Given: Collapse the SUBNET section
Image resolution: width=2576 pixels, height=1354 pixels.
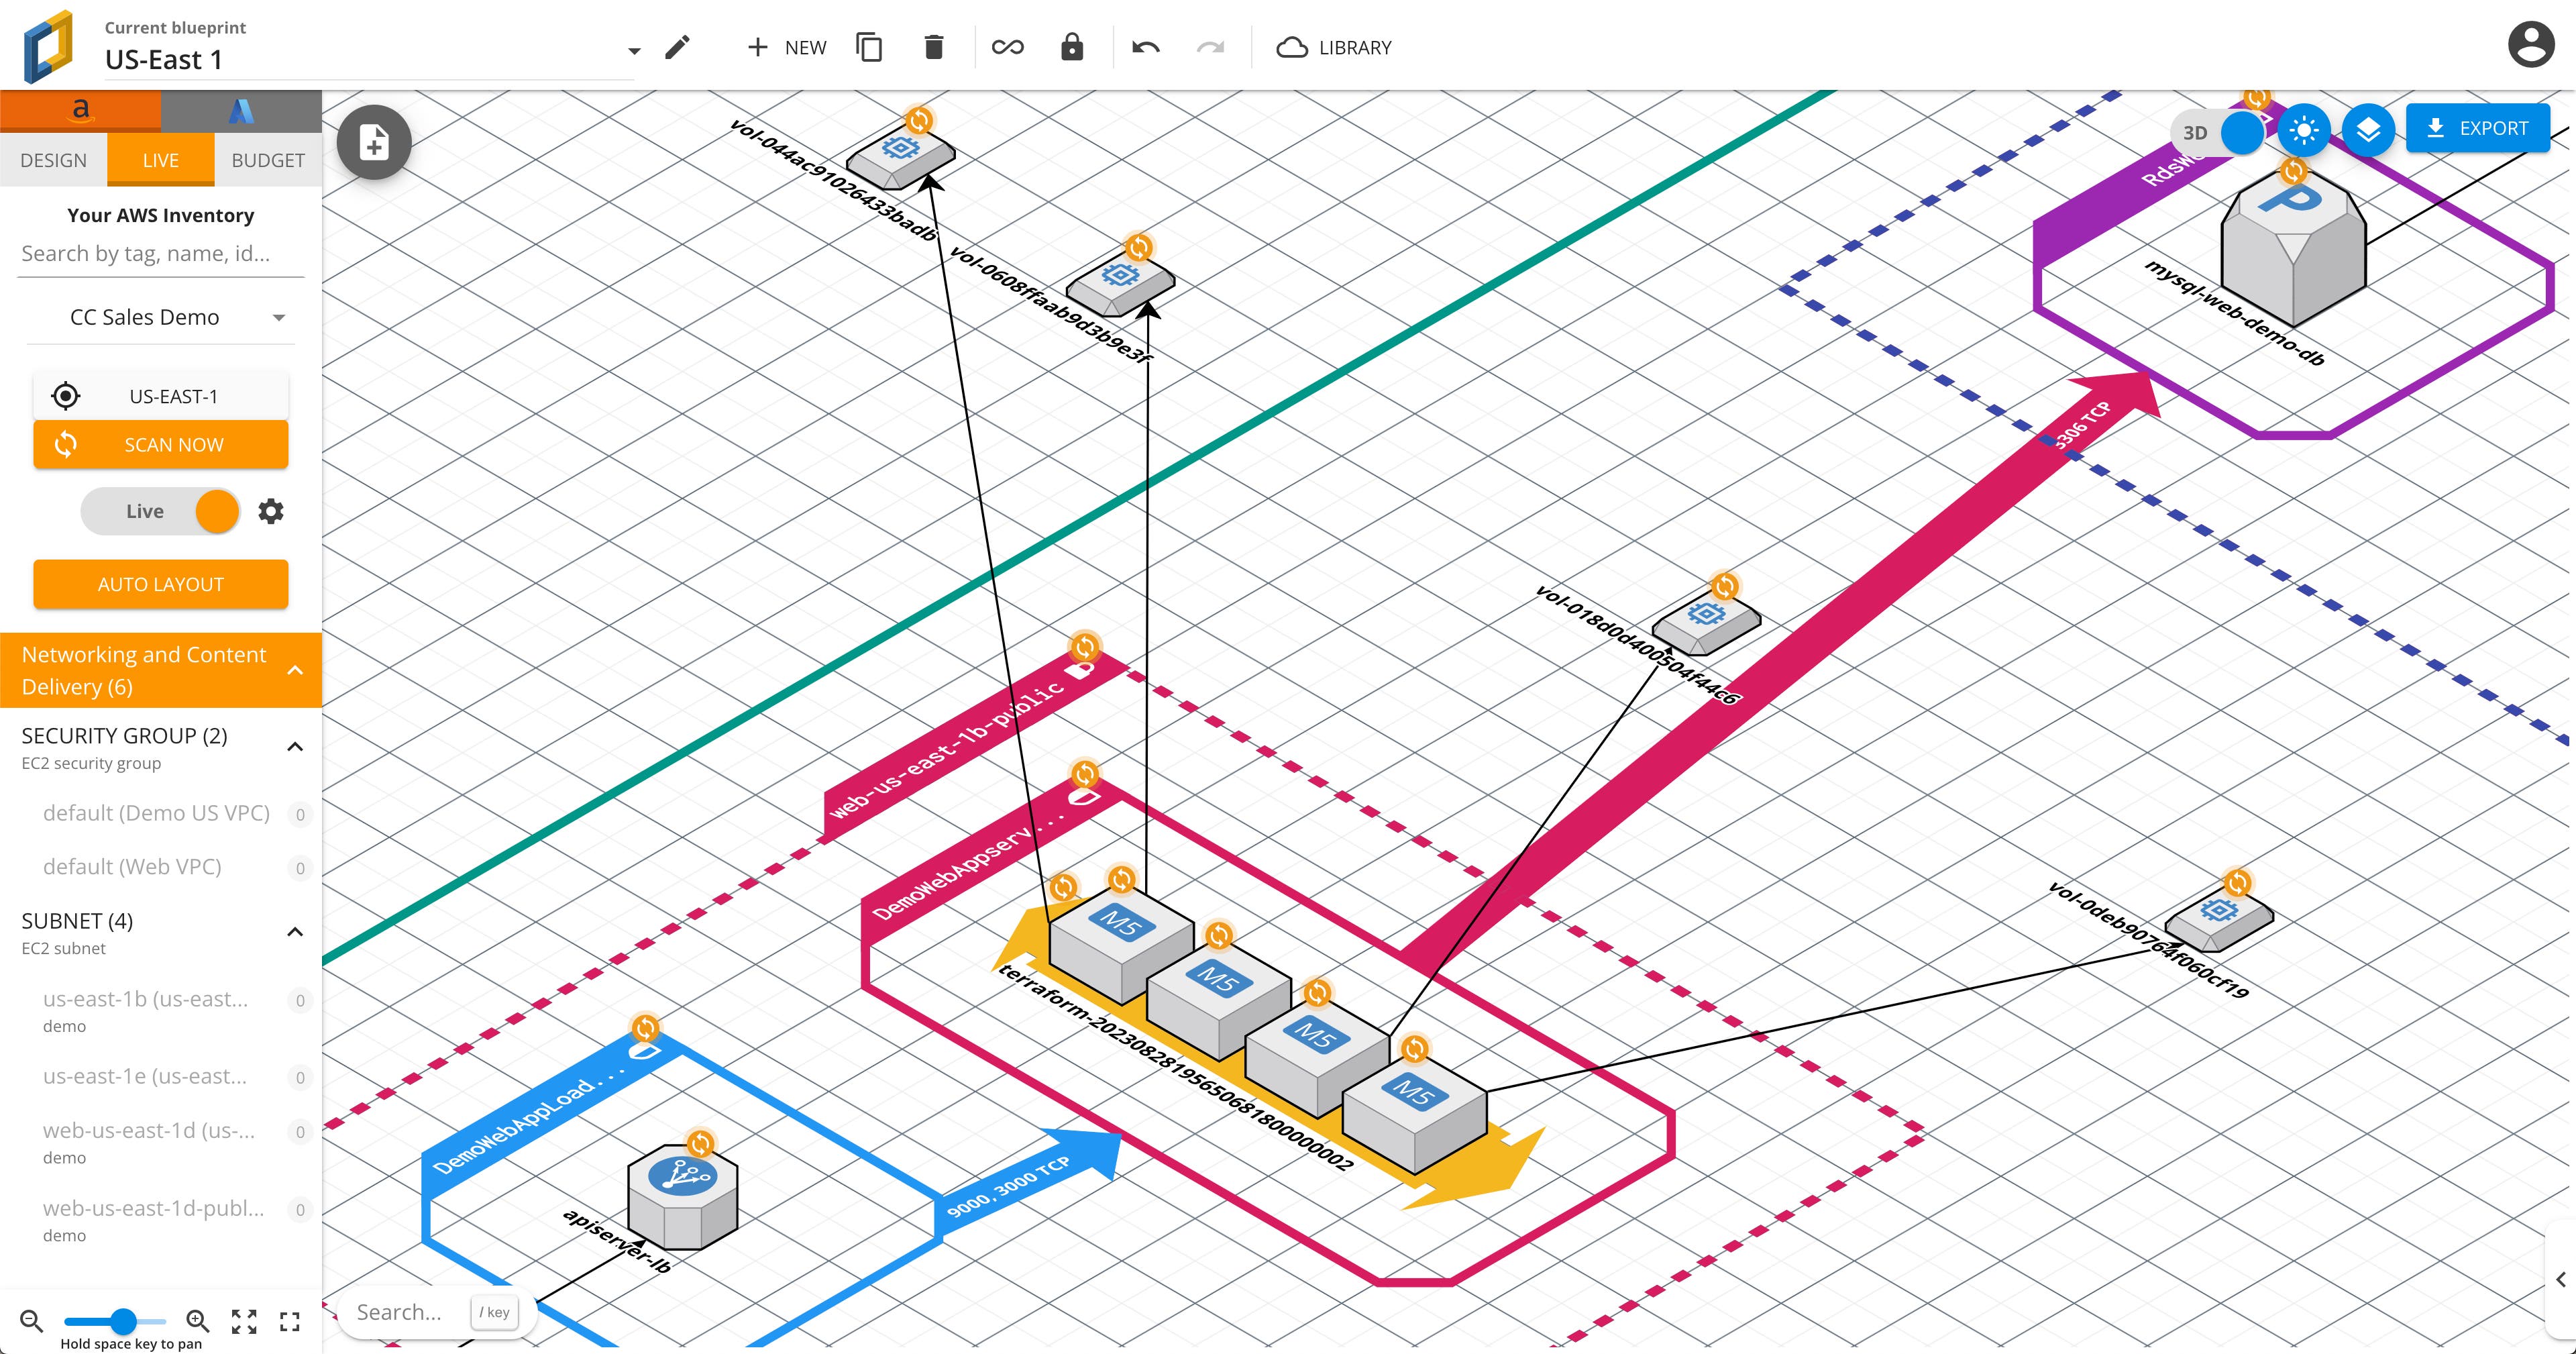Looking at the screenshot, I should click(x=294, y=932).
